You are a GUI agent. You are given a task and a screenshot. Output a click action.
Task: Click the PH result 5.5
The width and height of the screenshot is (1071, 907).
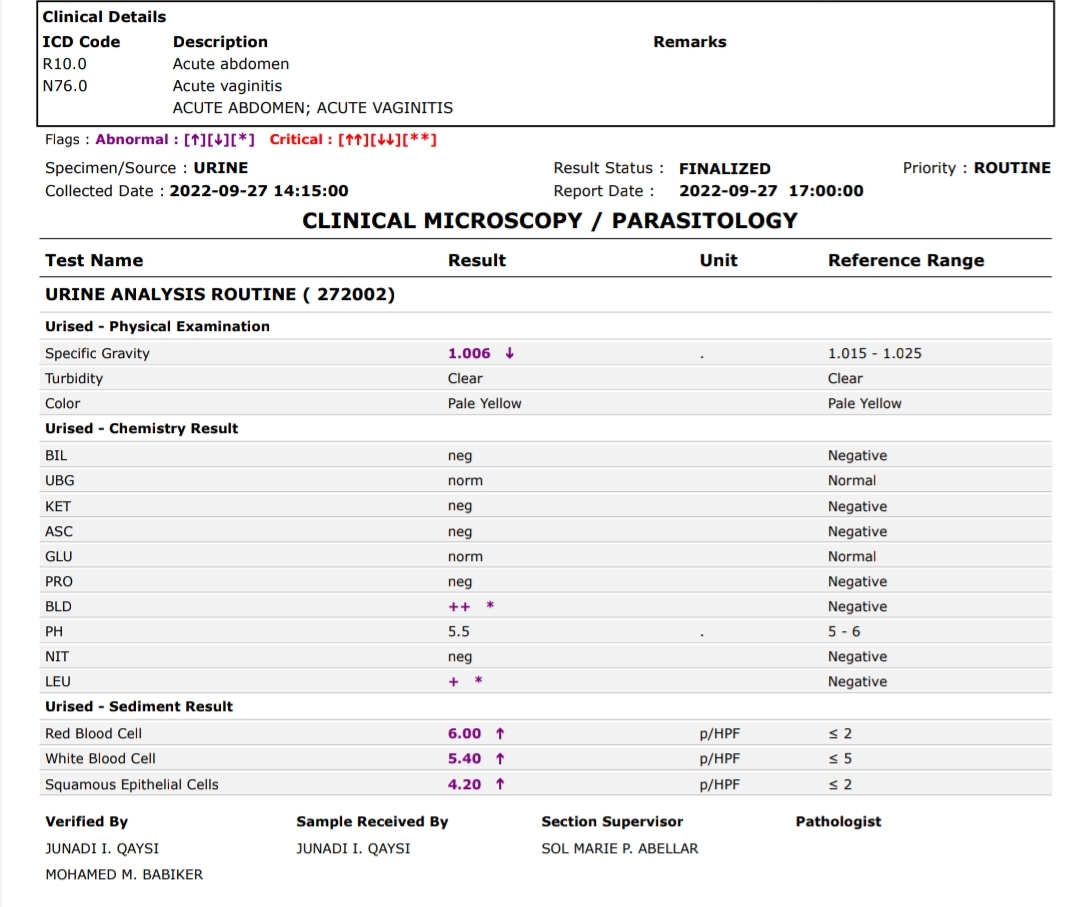[x=458, y=632]
